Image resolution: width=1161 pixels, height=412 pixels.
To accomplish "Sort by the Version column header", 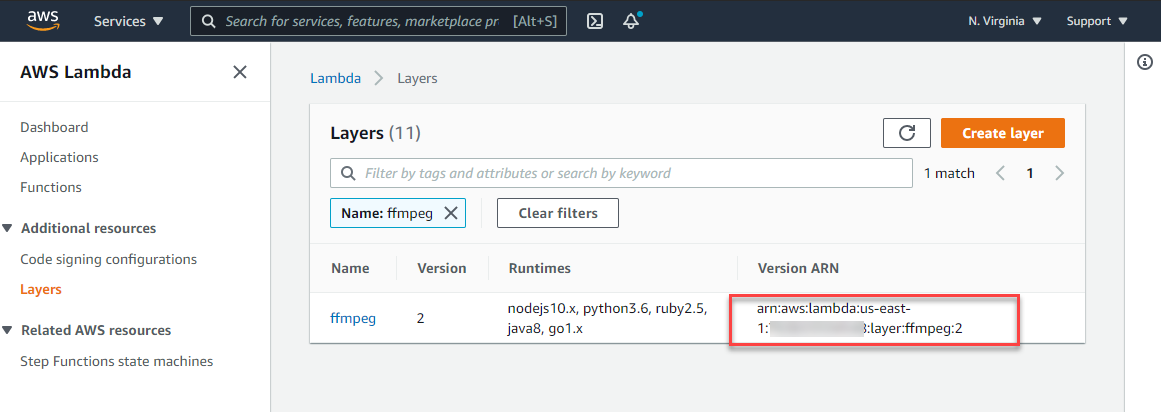I will 442,268.
